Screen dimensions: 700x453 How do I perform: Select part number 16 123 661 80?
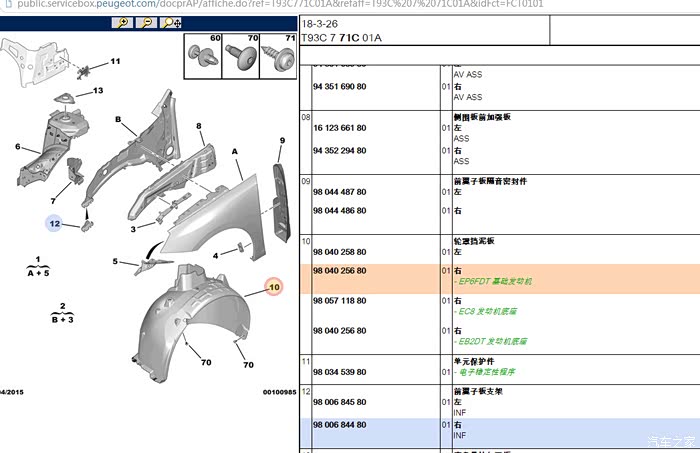[x=340, y=128]
